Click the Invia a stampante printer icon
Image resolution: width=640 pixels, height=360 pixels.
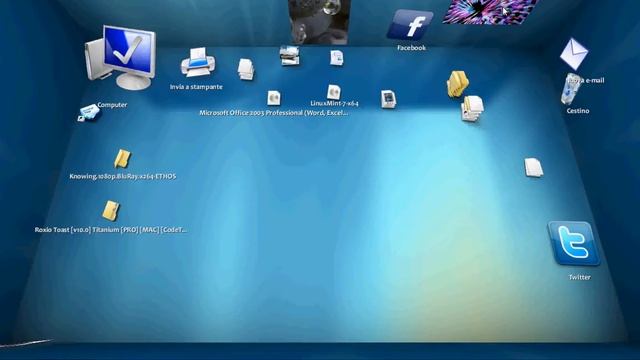[198, 62]
